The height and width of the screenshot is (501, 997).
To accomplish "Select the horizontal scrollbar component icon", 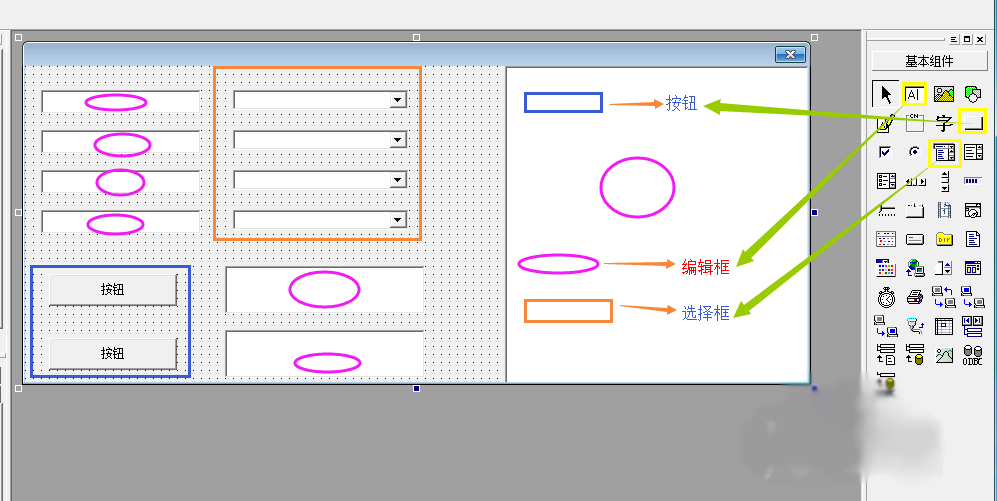I will 914,181.
